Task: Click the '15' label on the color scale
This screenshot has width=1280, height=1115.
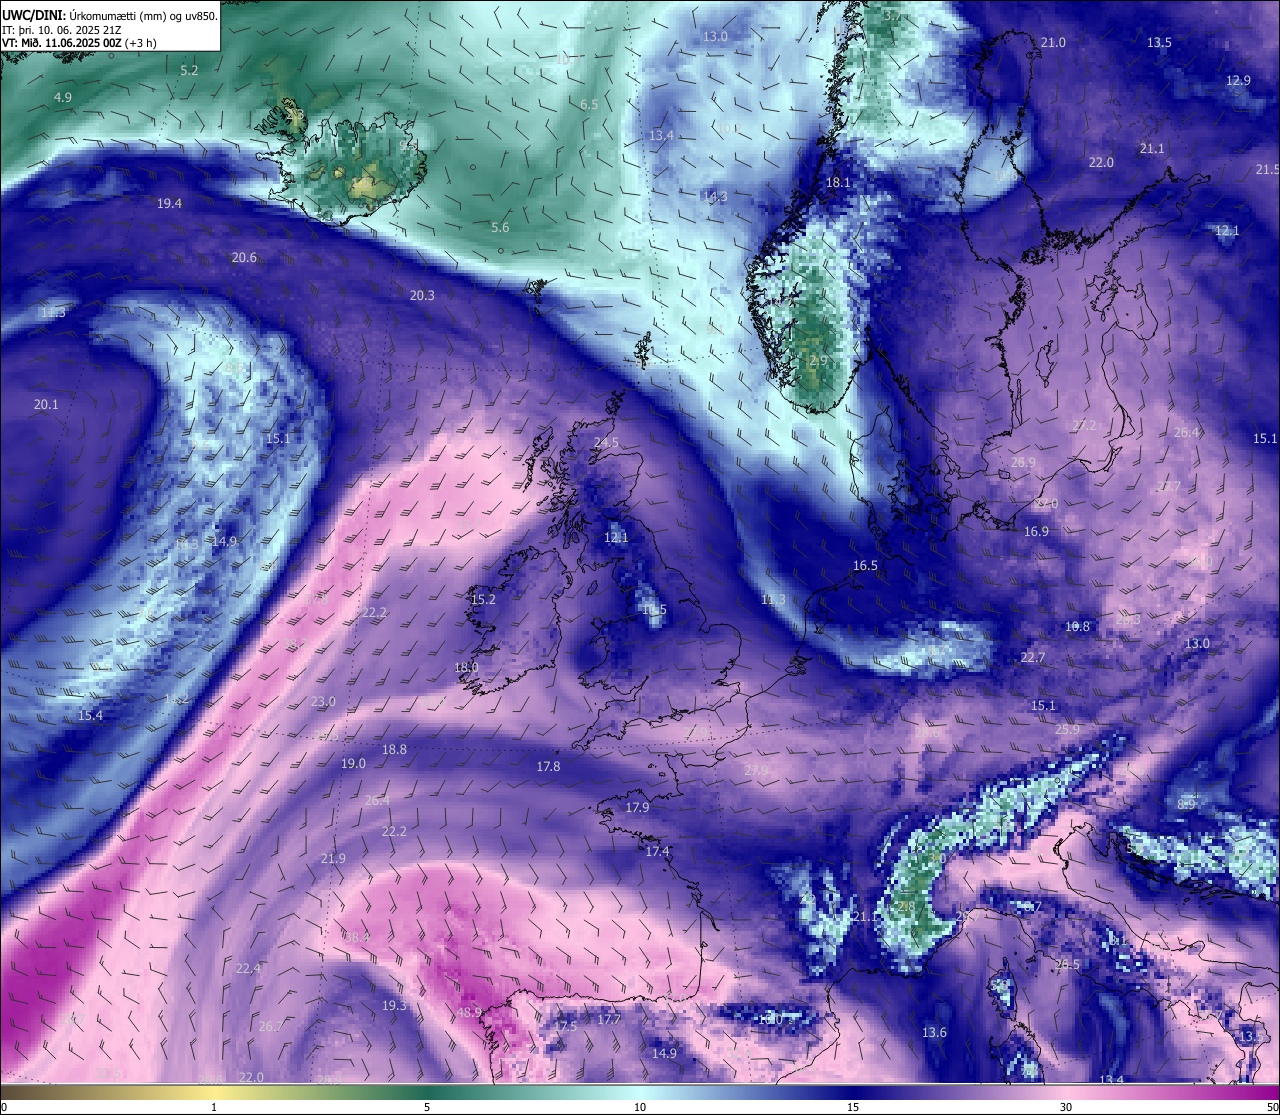Action: point(853,1107)
